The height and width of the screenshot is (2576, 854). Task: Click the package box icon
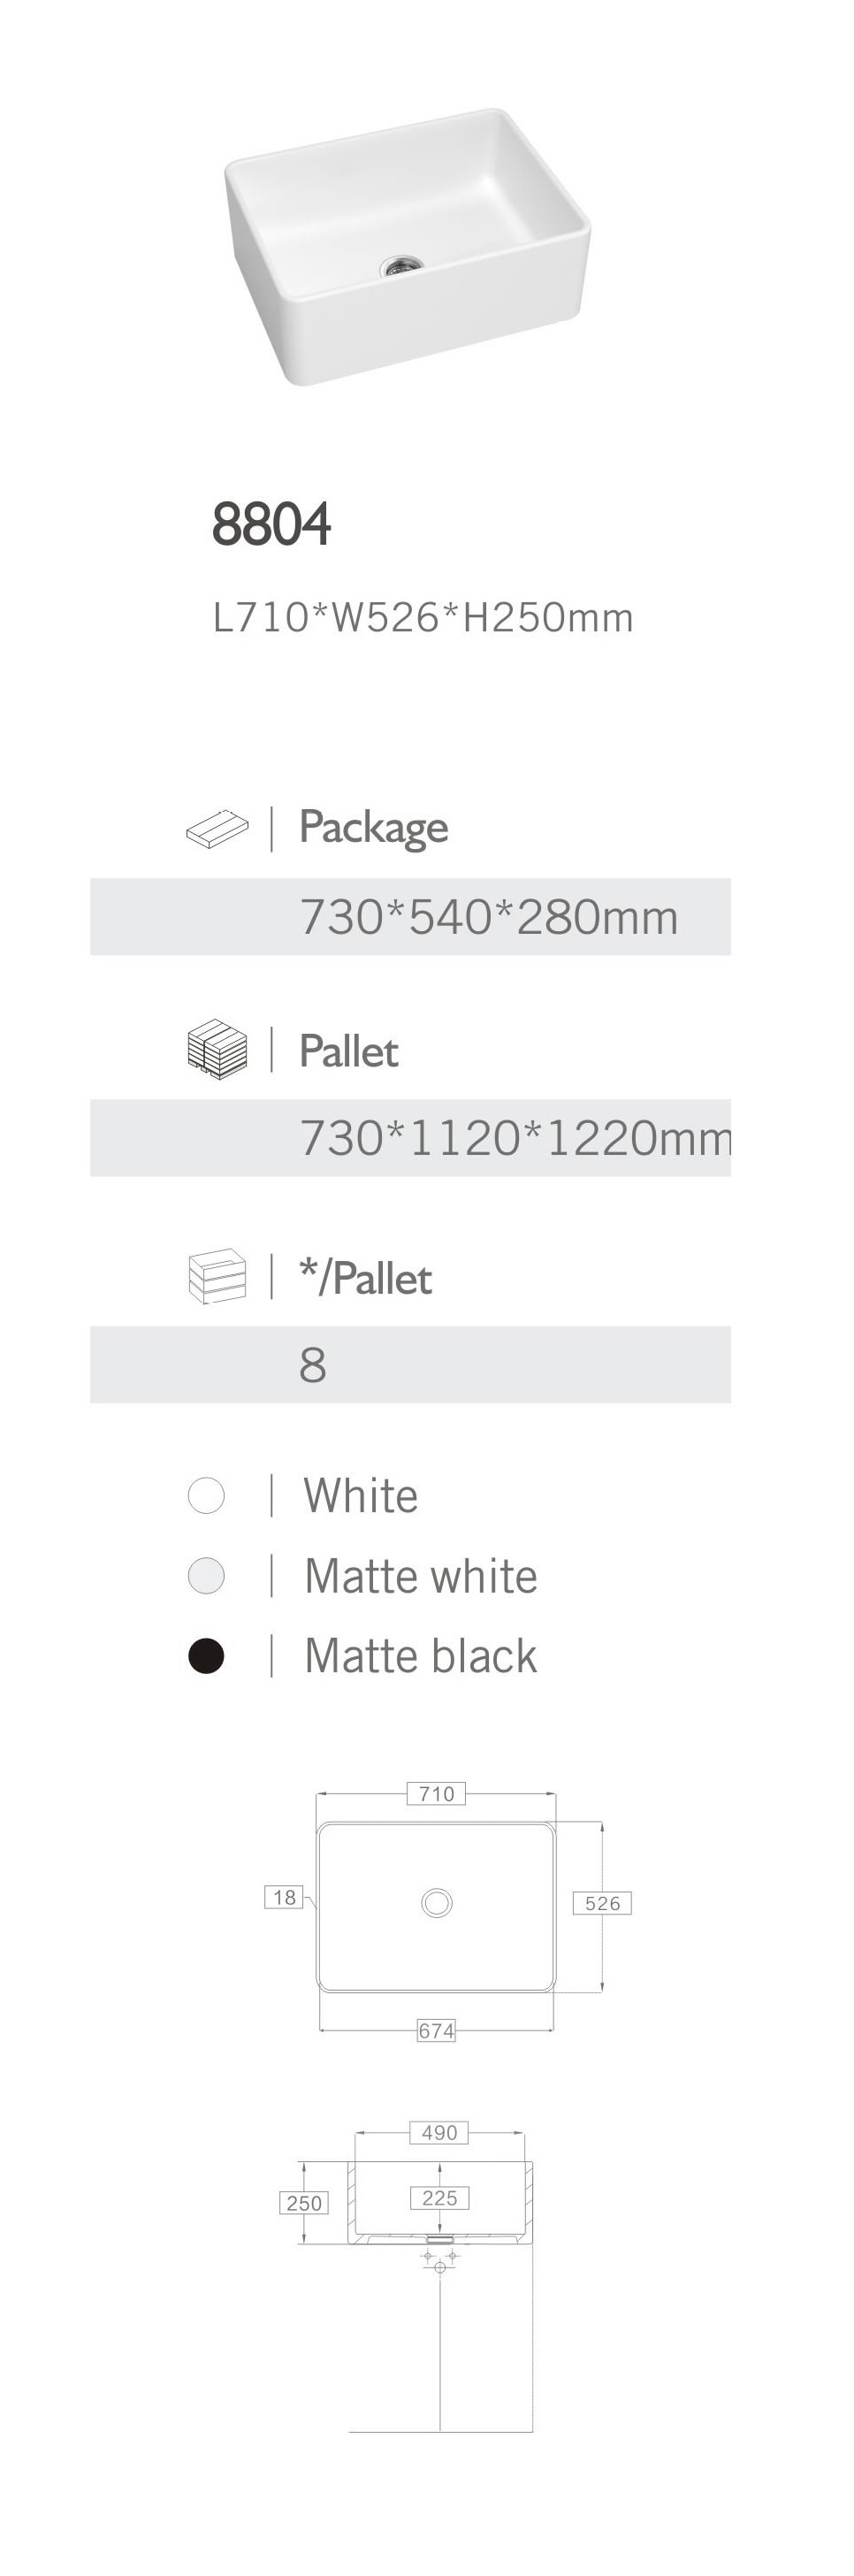(x=217, y=829)
